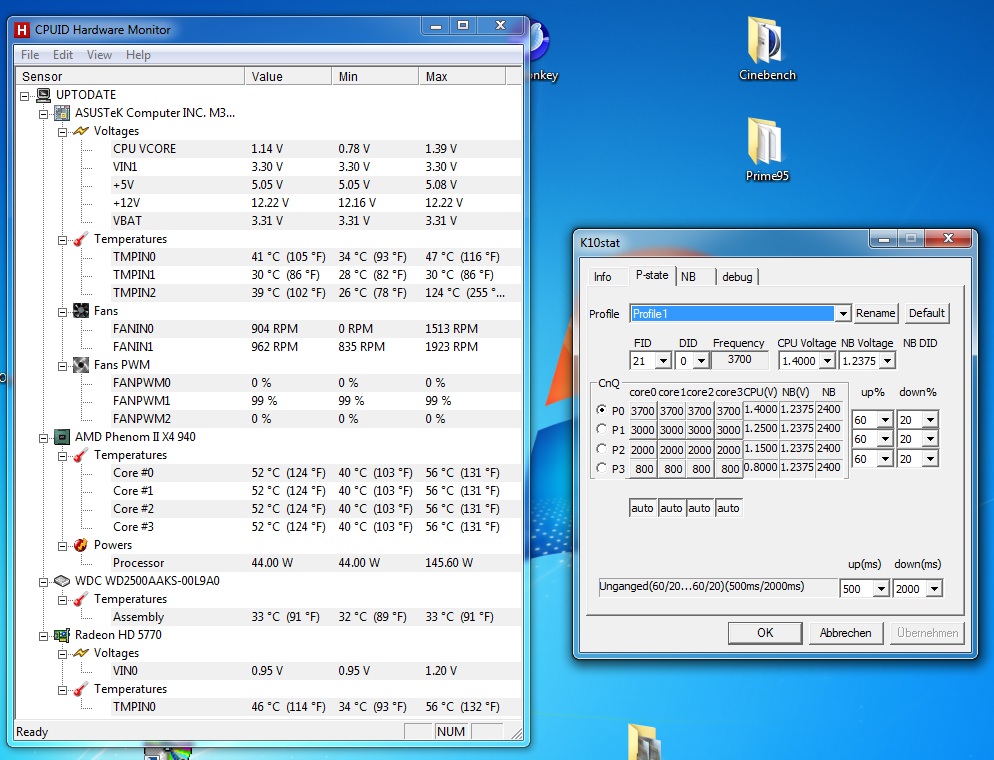This screenshot has height=760, width=994.
Task: Collapse the Fans PWM tree node
Action: (x=62, y=366)
